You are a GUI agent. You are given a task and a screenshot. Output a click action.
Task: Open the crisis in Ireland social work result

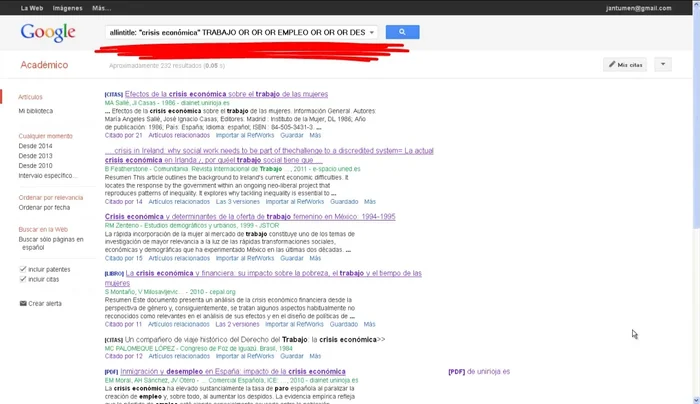269,155
